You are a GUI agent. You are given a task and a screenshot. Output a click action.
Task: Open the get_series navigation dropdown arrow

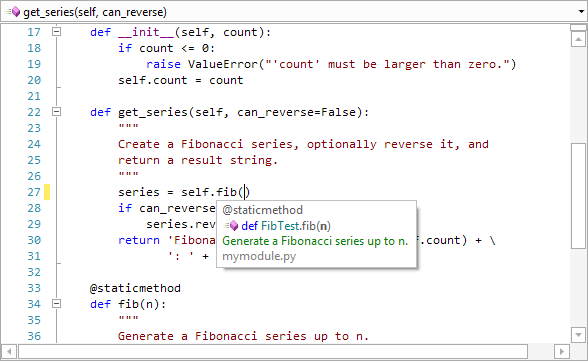coord(581,12)
